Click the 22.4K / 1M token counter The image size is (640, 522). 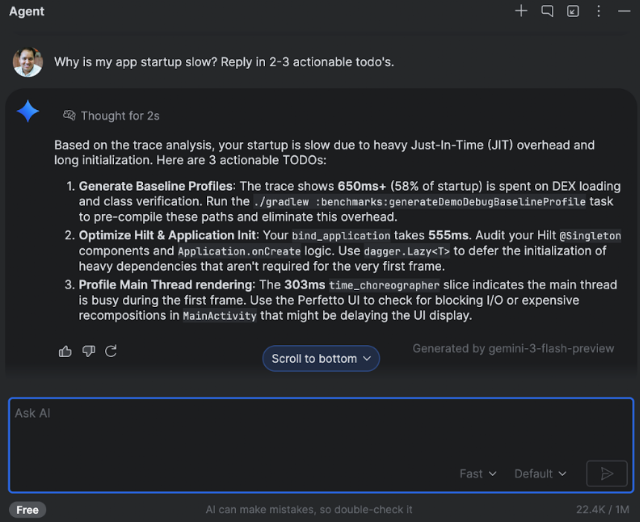[602, 510]
